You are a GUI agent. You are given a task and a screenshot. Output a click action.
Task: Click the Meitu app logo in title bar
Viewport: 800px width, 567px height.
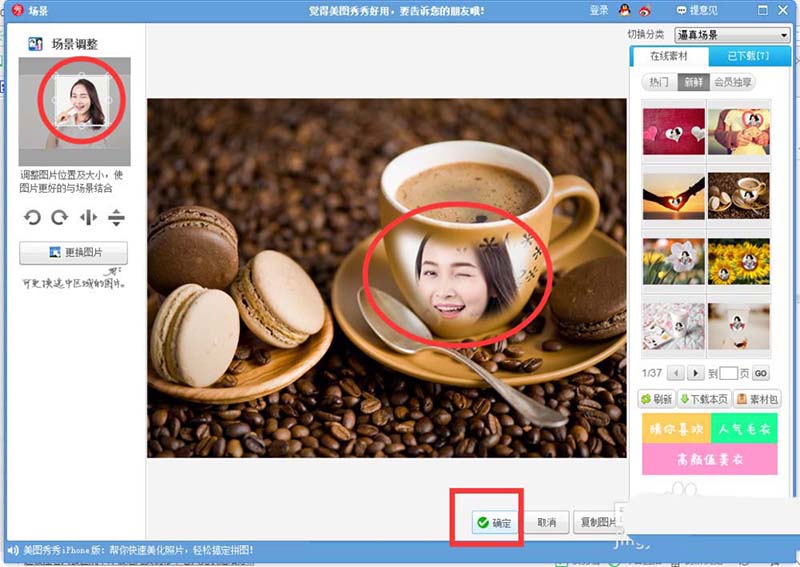18,10
